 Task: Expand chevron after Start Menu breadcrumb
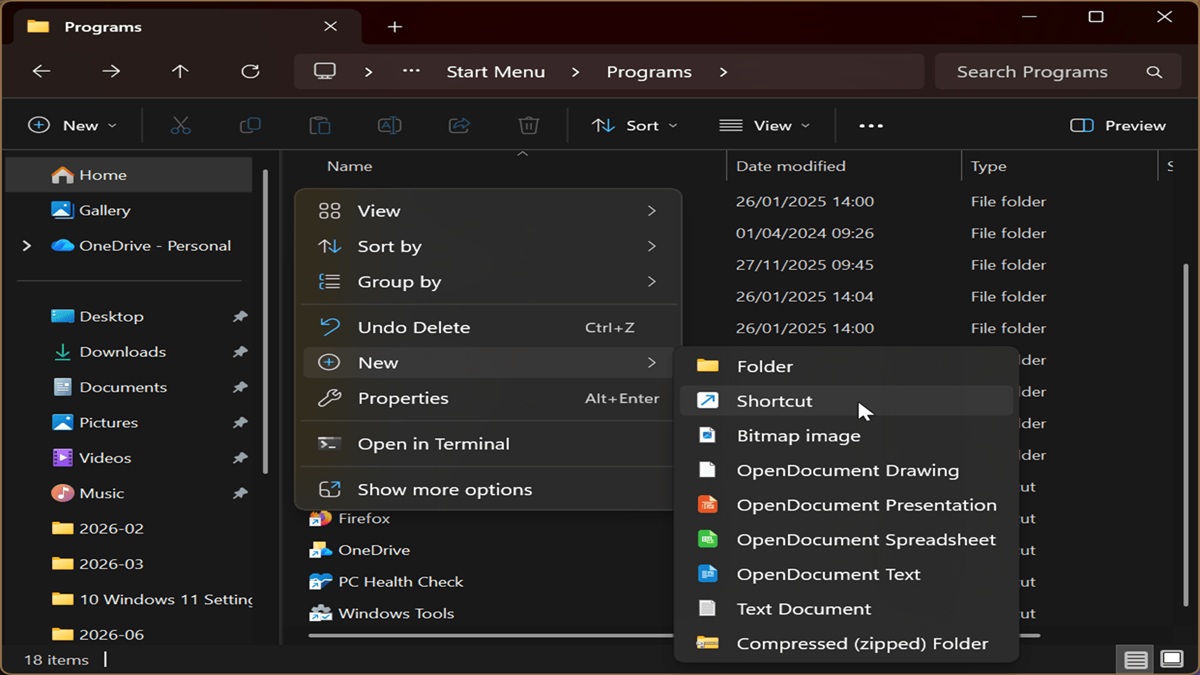tap(576, 72)
